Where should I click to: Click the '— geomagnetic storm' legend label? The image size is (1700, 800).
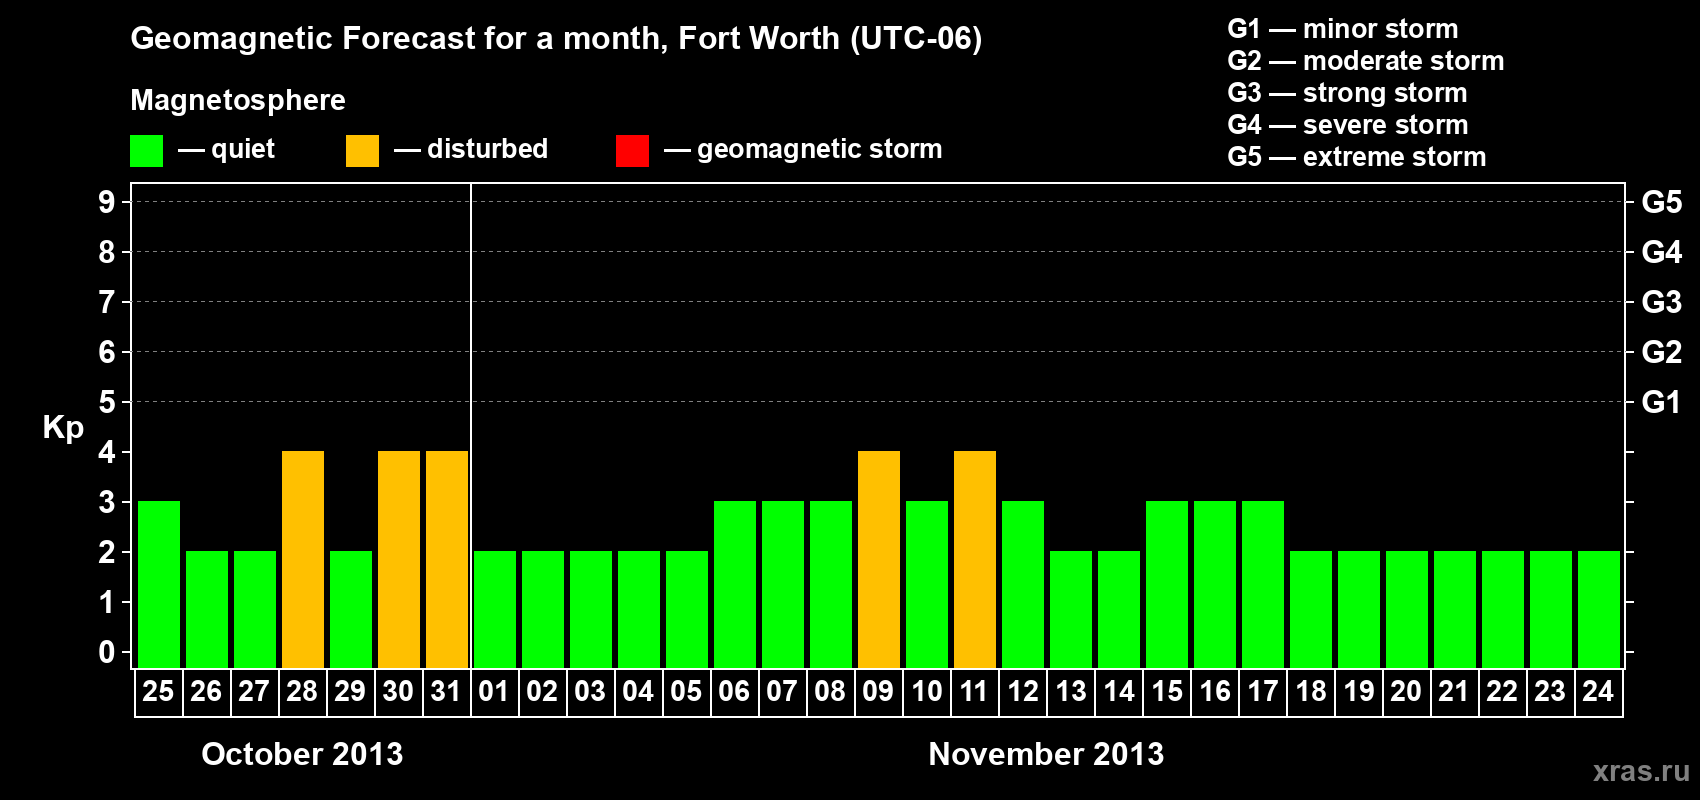pyautogui.click(x=803, y=150)
